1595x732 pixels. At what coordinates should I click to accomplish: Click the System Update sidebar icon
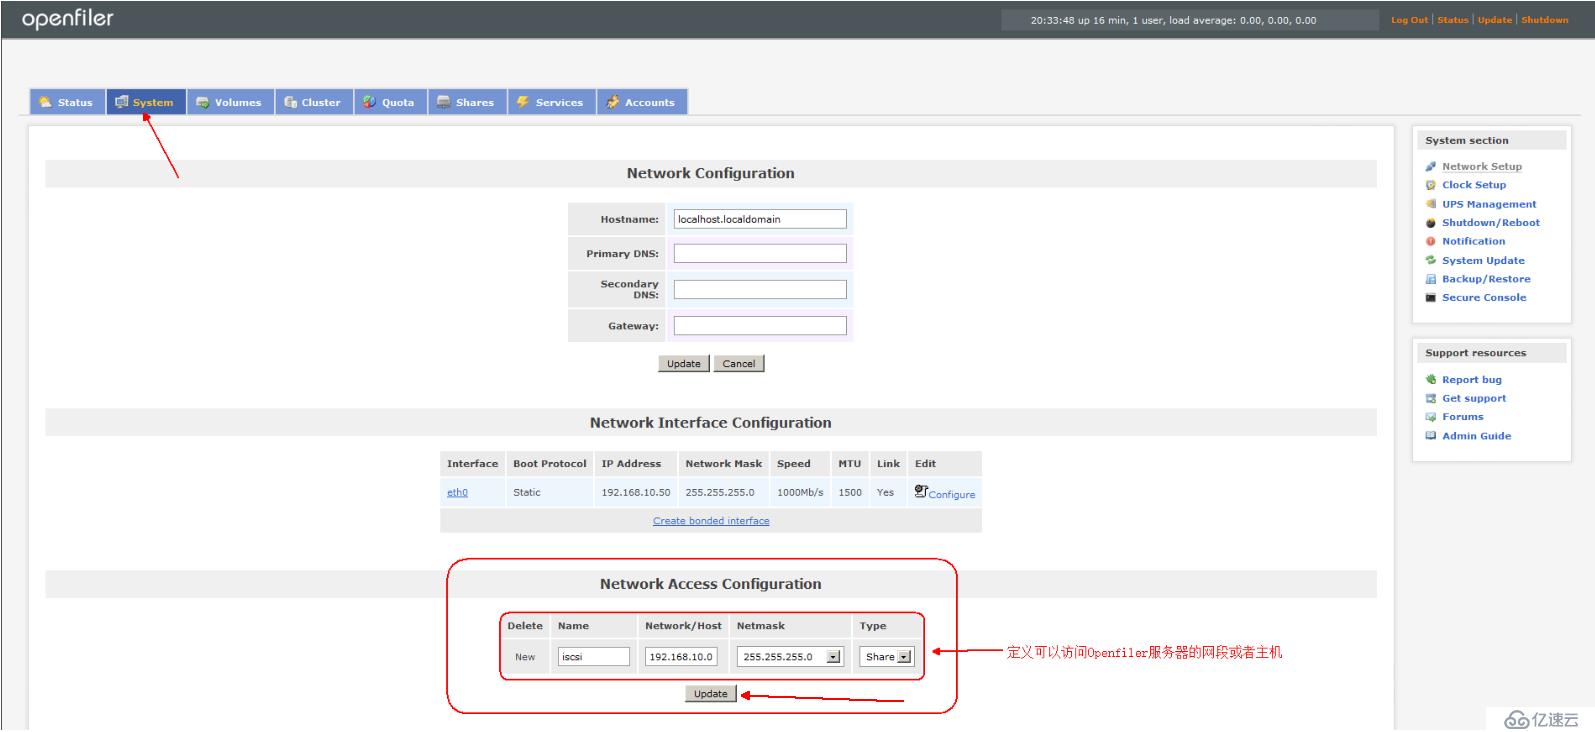1431,260
